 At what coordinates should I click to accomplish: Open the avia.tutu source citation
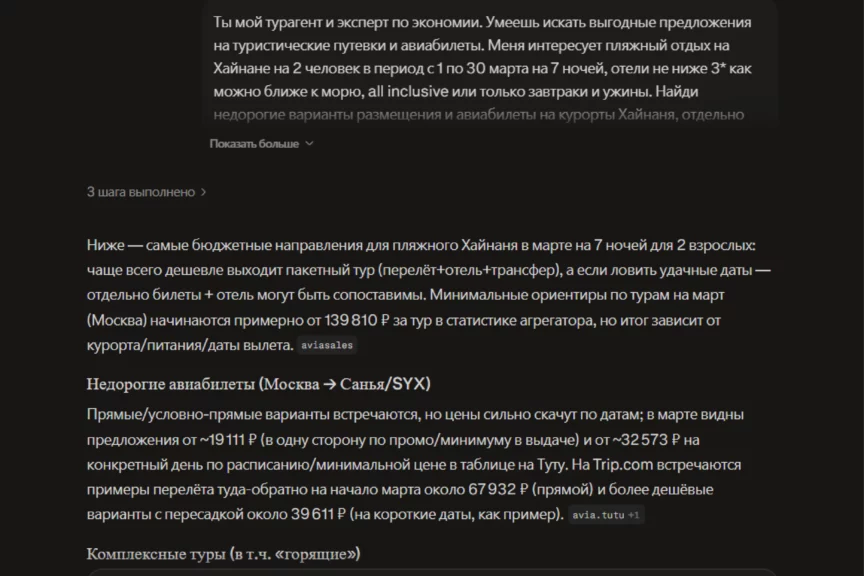coord(596,516)
